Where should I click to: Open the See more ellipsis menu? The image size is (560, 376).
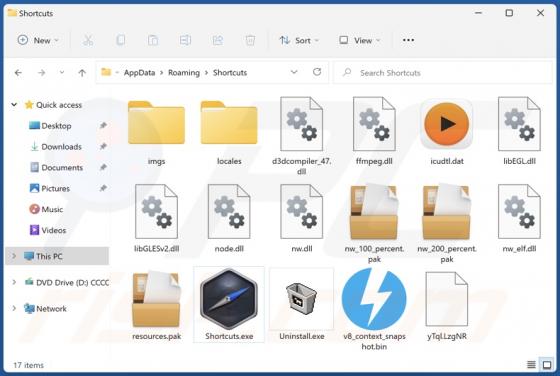pos(408,40)
